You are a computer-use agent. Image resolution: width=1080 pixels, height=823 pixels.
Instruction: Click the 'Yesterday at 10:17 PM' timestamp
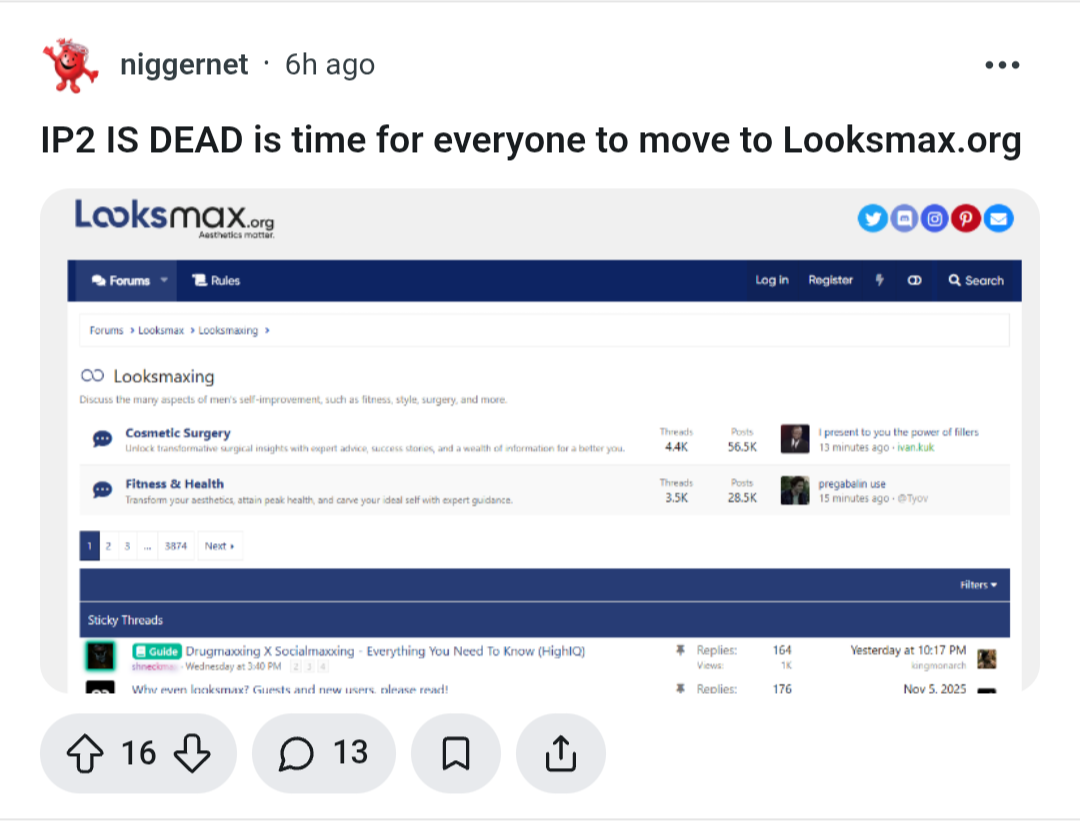coord(908,650)
